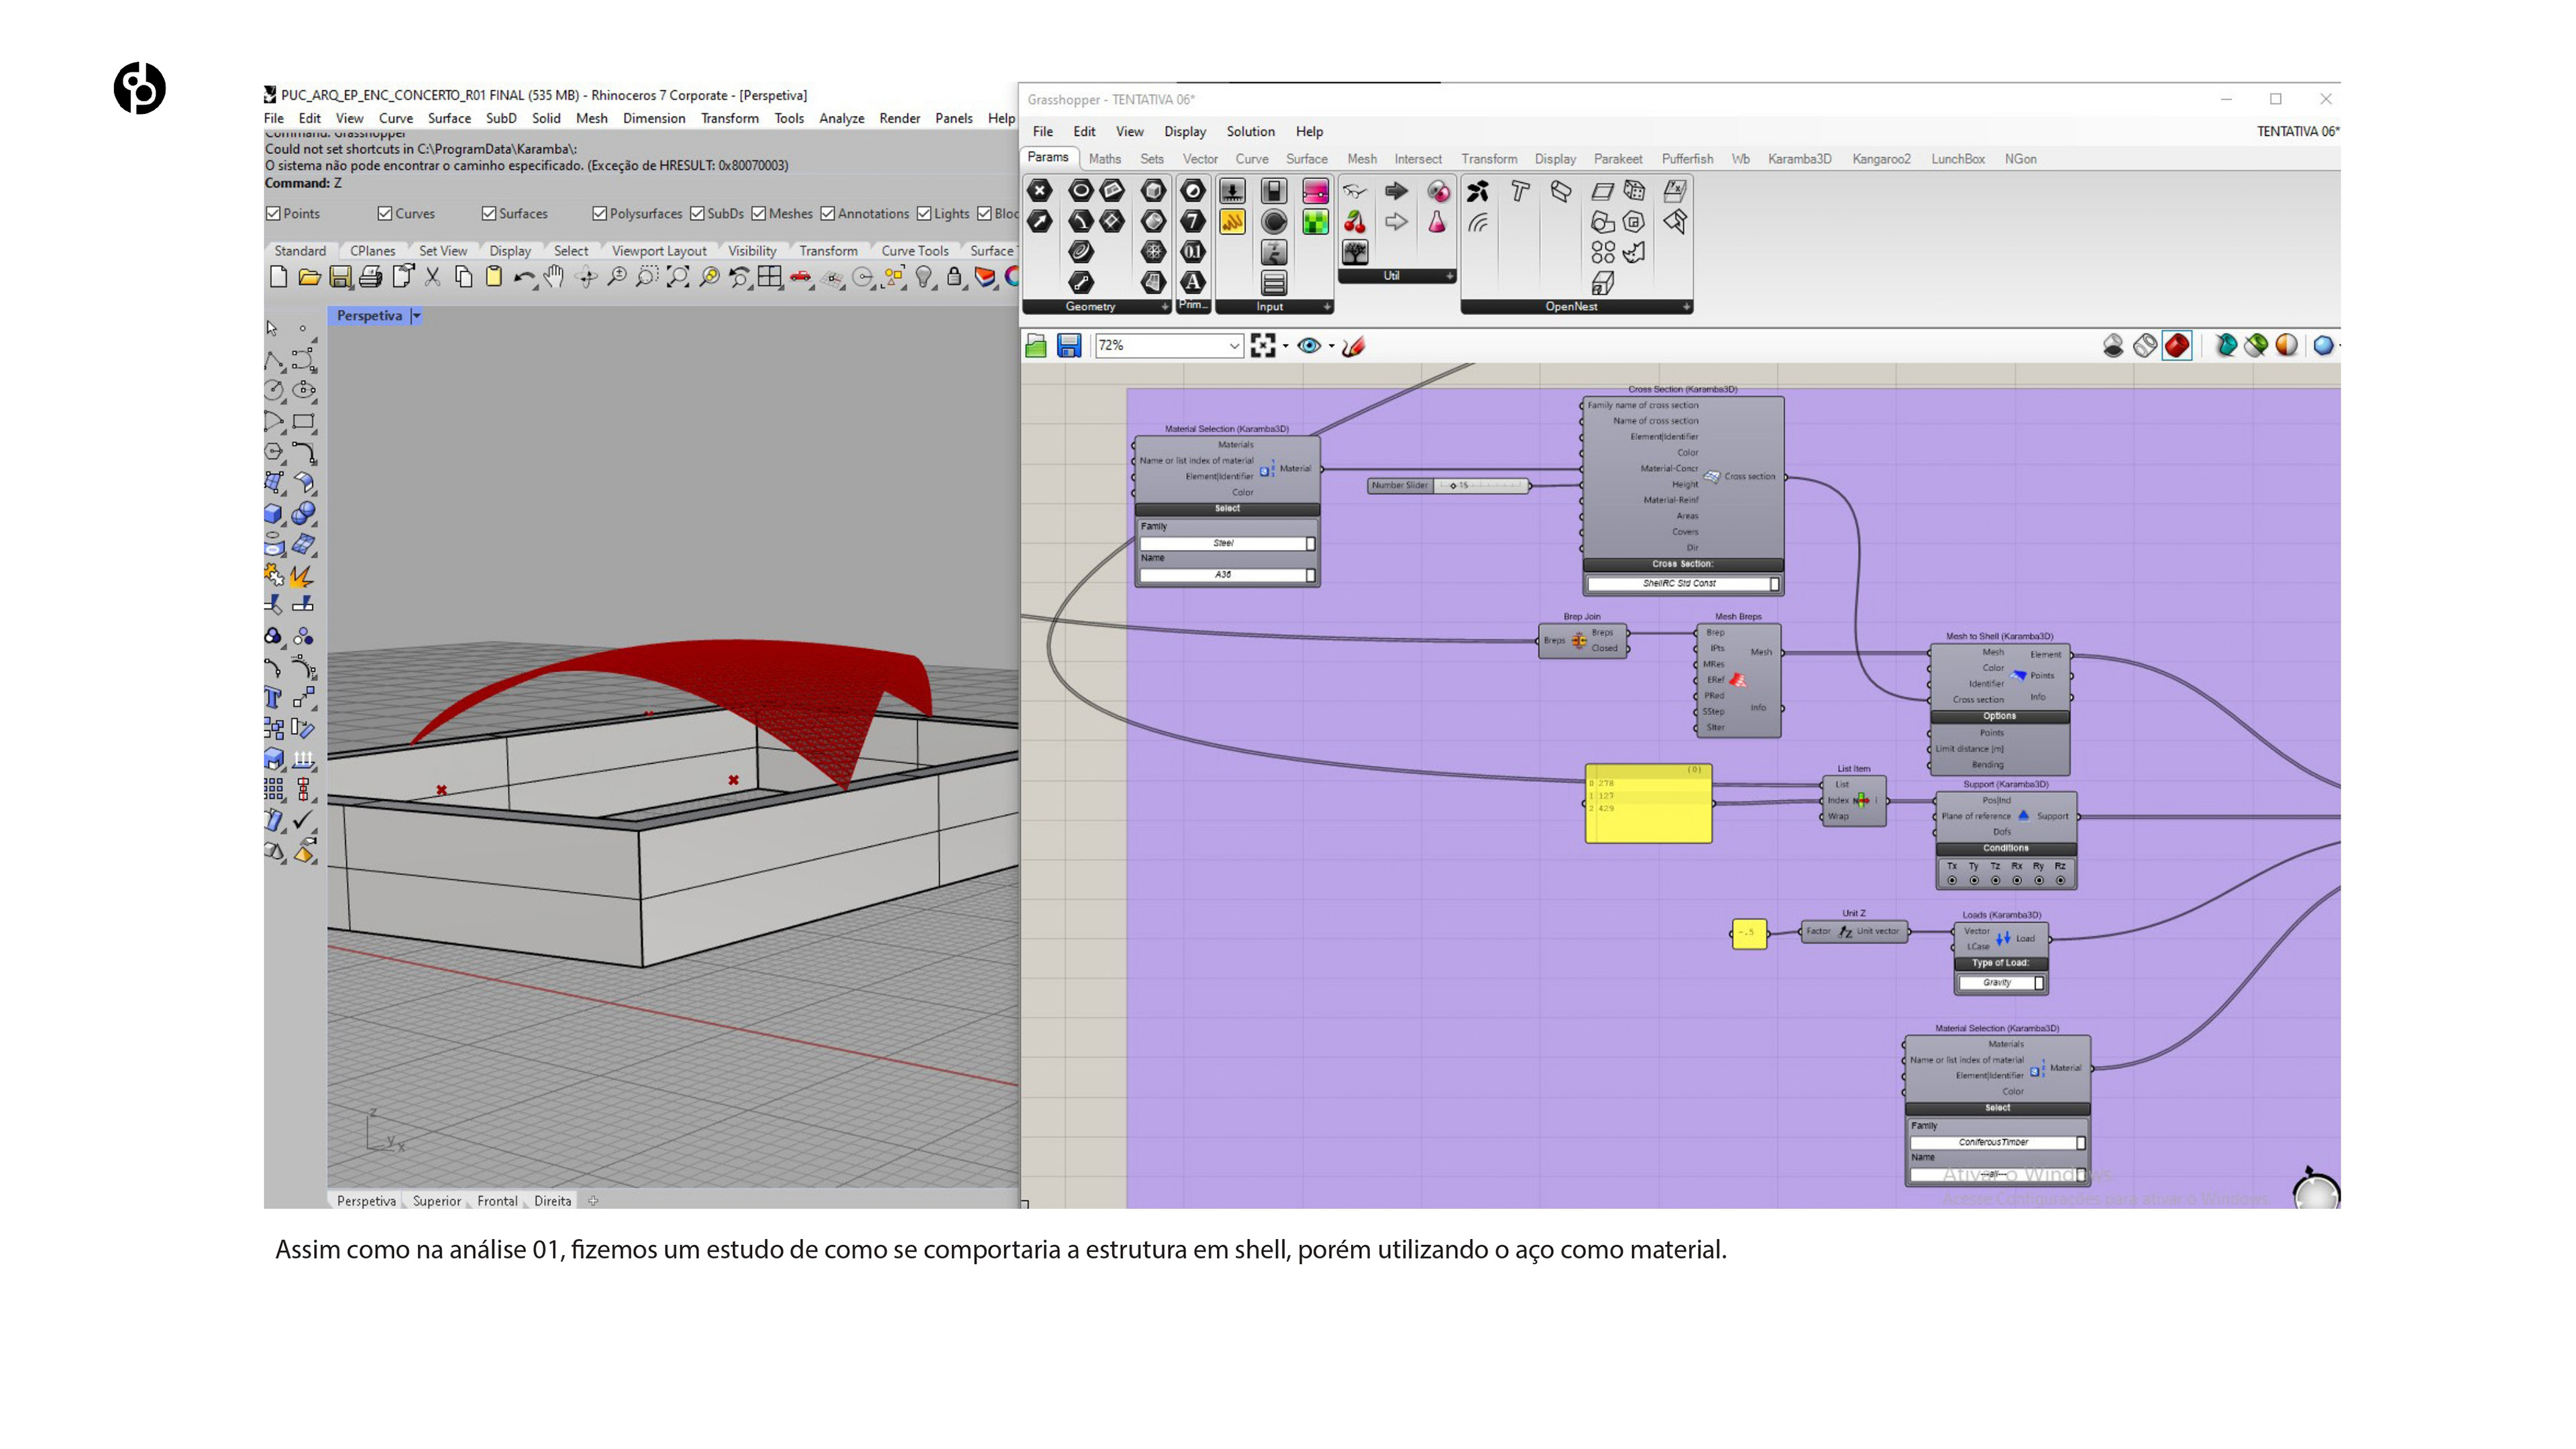Image resolution: width=2576 pixels, height=1449 pixels.
Task: Select the Pan hand tool
Action: (554, 277)
